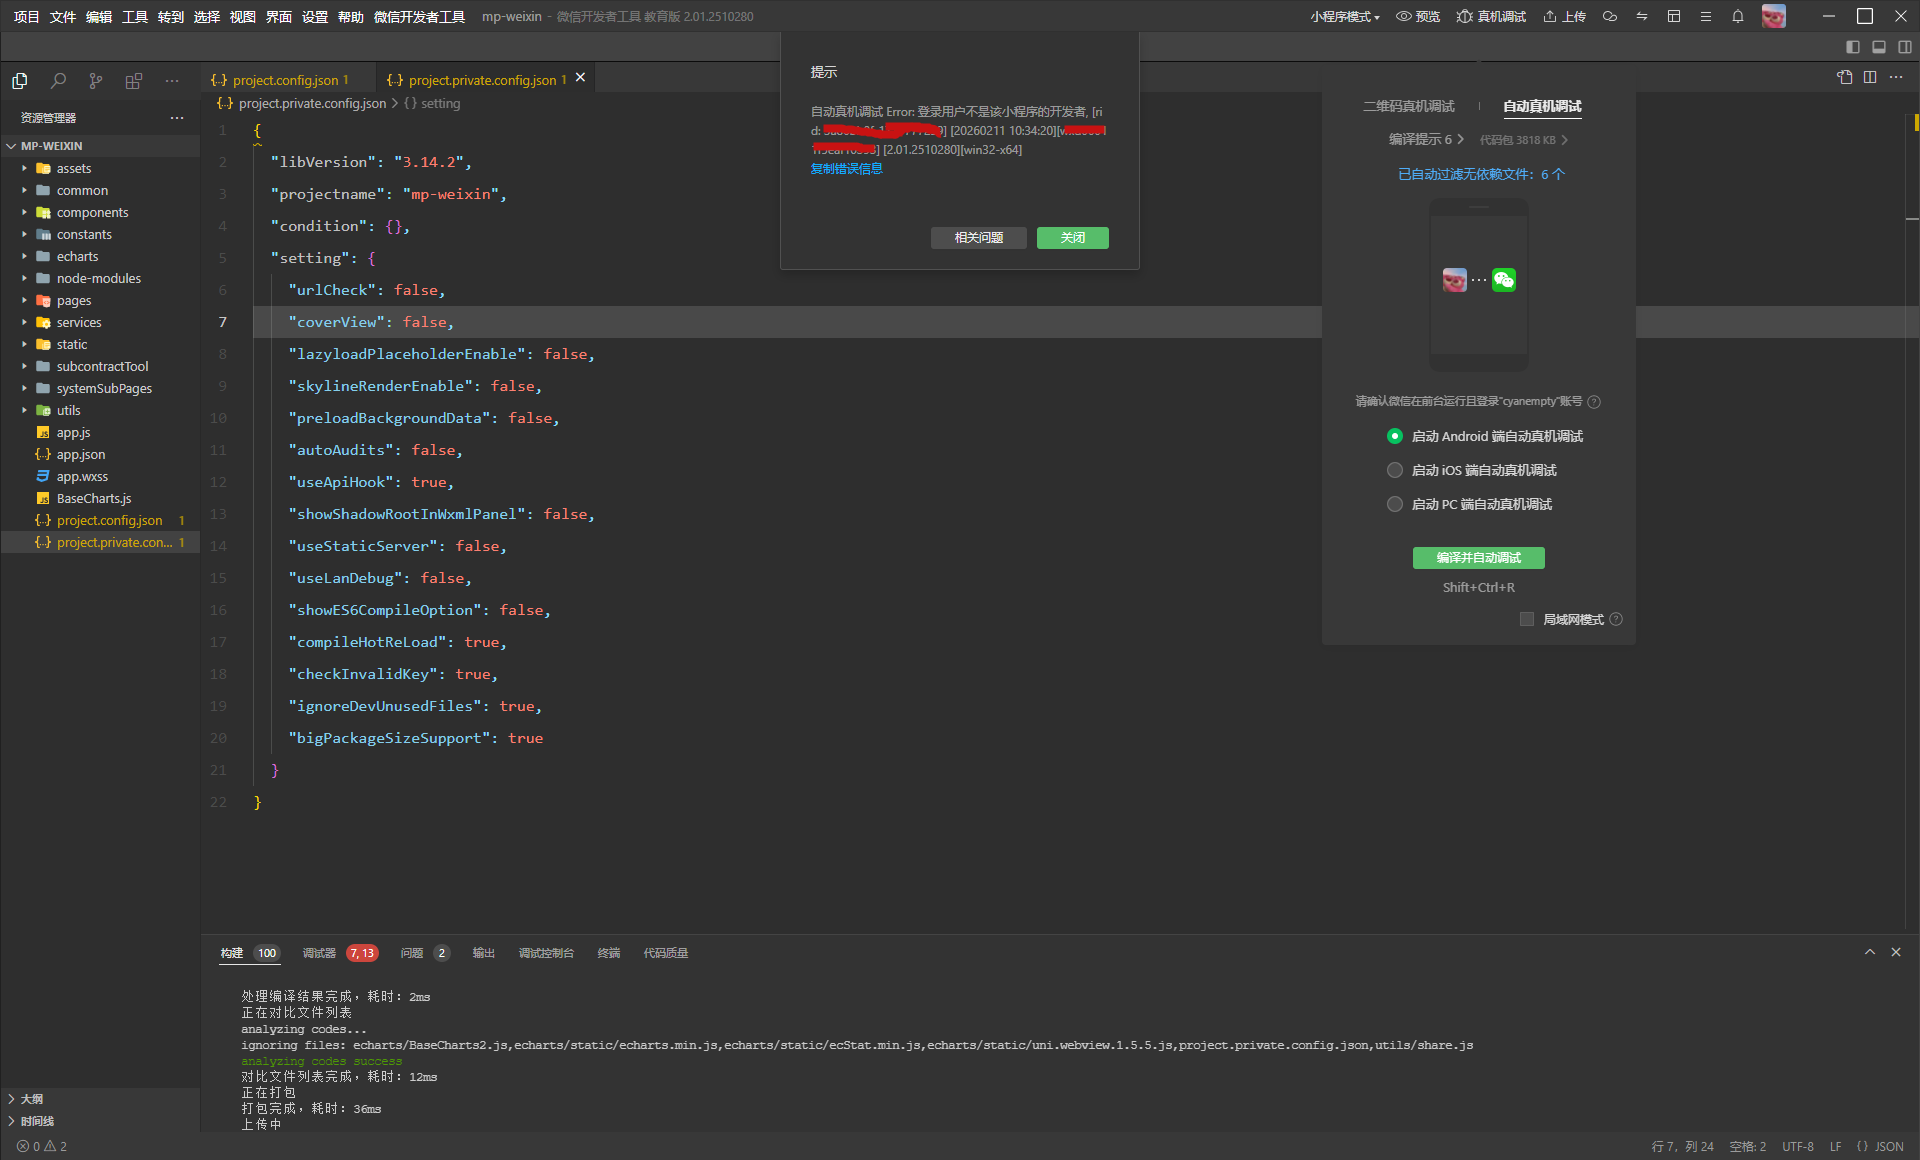Expand the outline section

pyautogui.click(x=31, y=1098)
